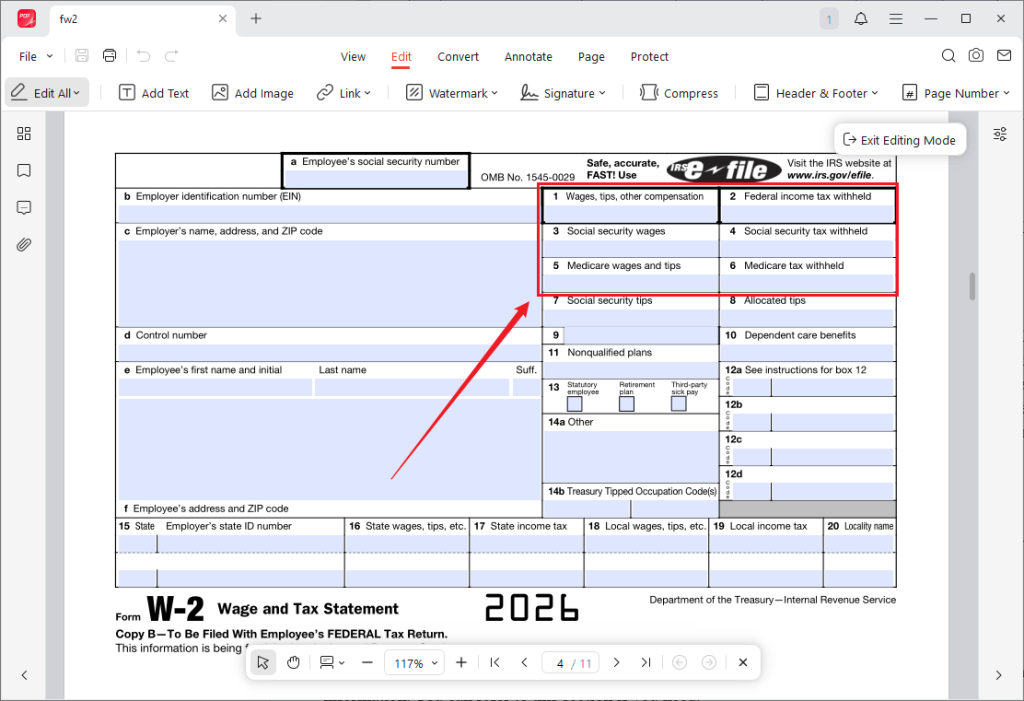The width and height of the screenshot is (1024, 701).
Task: Click Add Text button
Action: coord(153,93)
